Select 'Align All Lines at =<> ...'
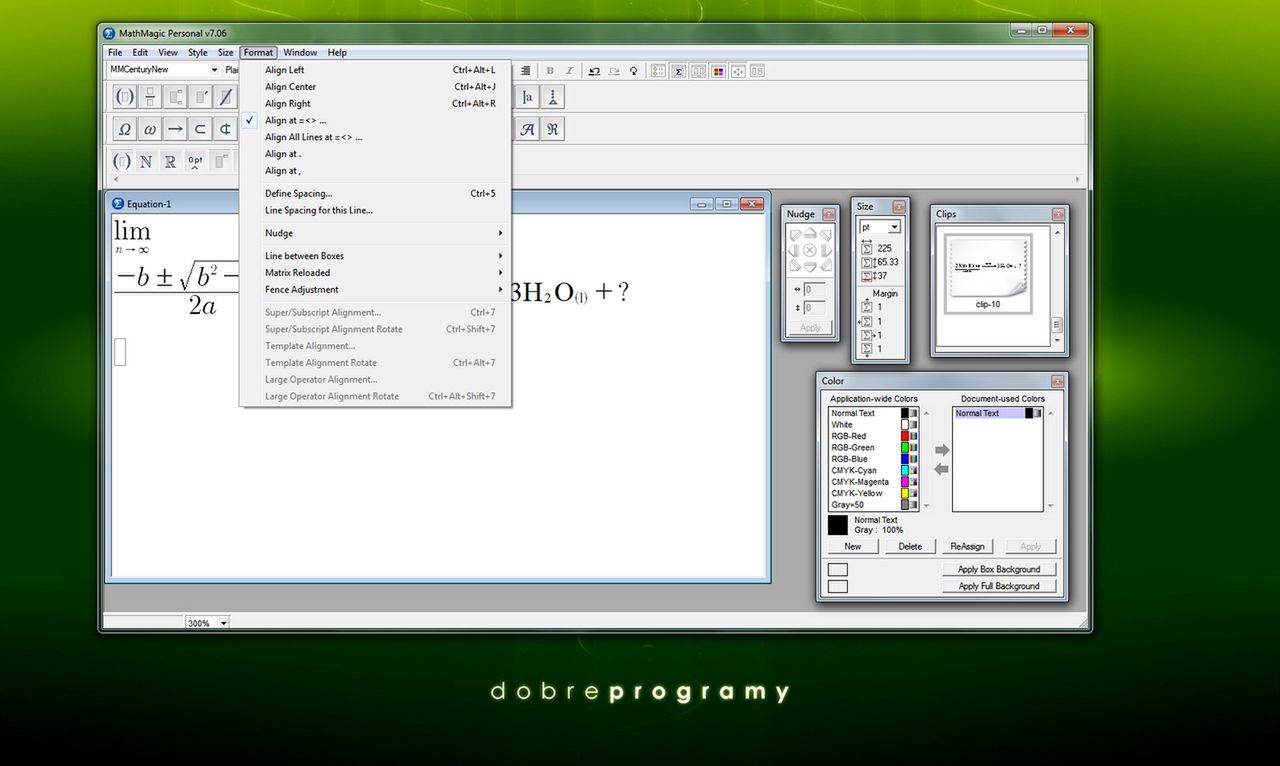The height and width of the screenshot is (766, 1280). point(375,137)
